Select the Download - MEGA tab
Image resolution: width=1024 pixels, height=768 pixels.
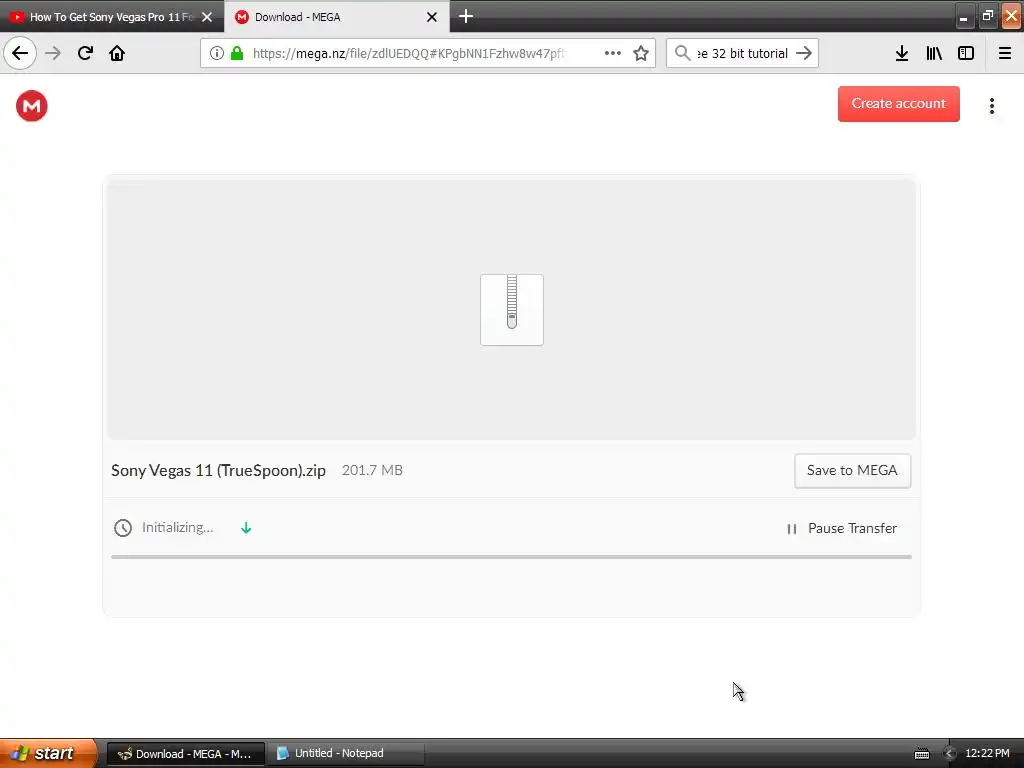(336, 17)
